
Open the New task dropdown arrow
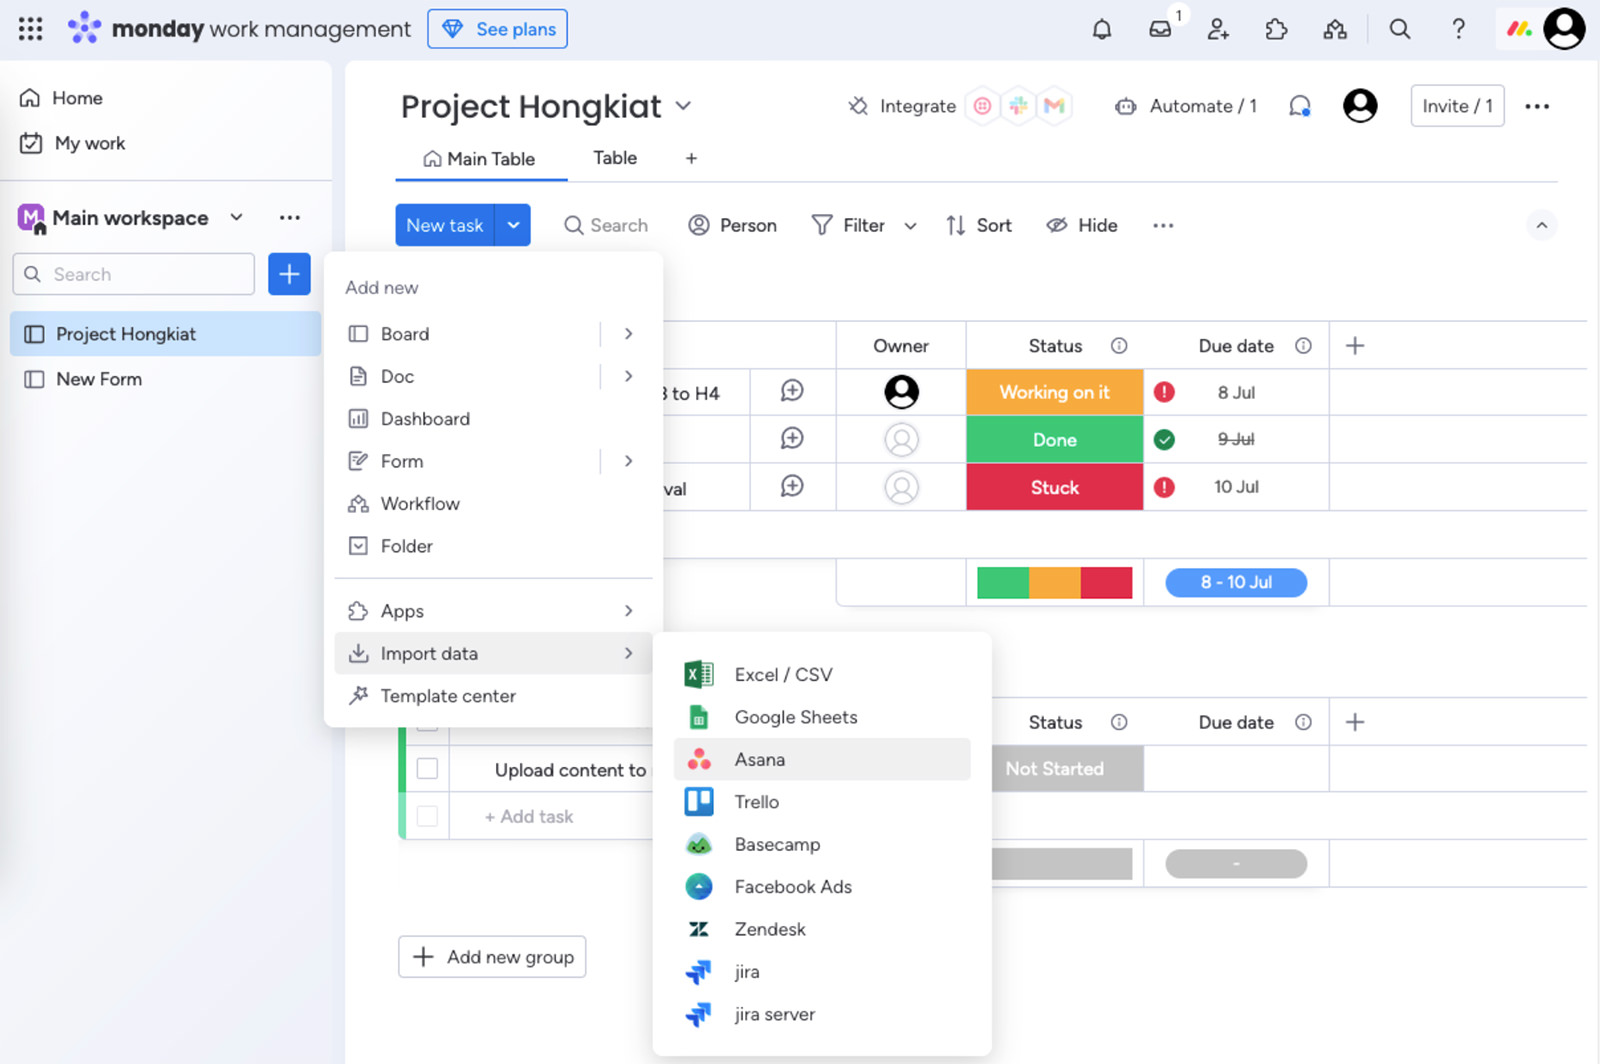(513, 225)
